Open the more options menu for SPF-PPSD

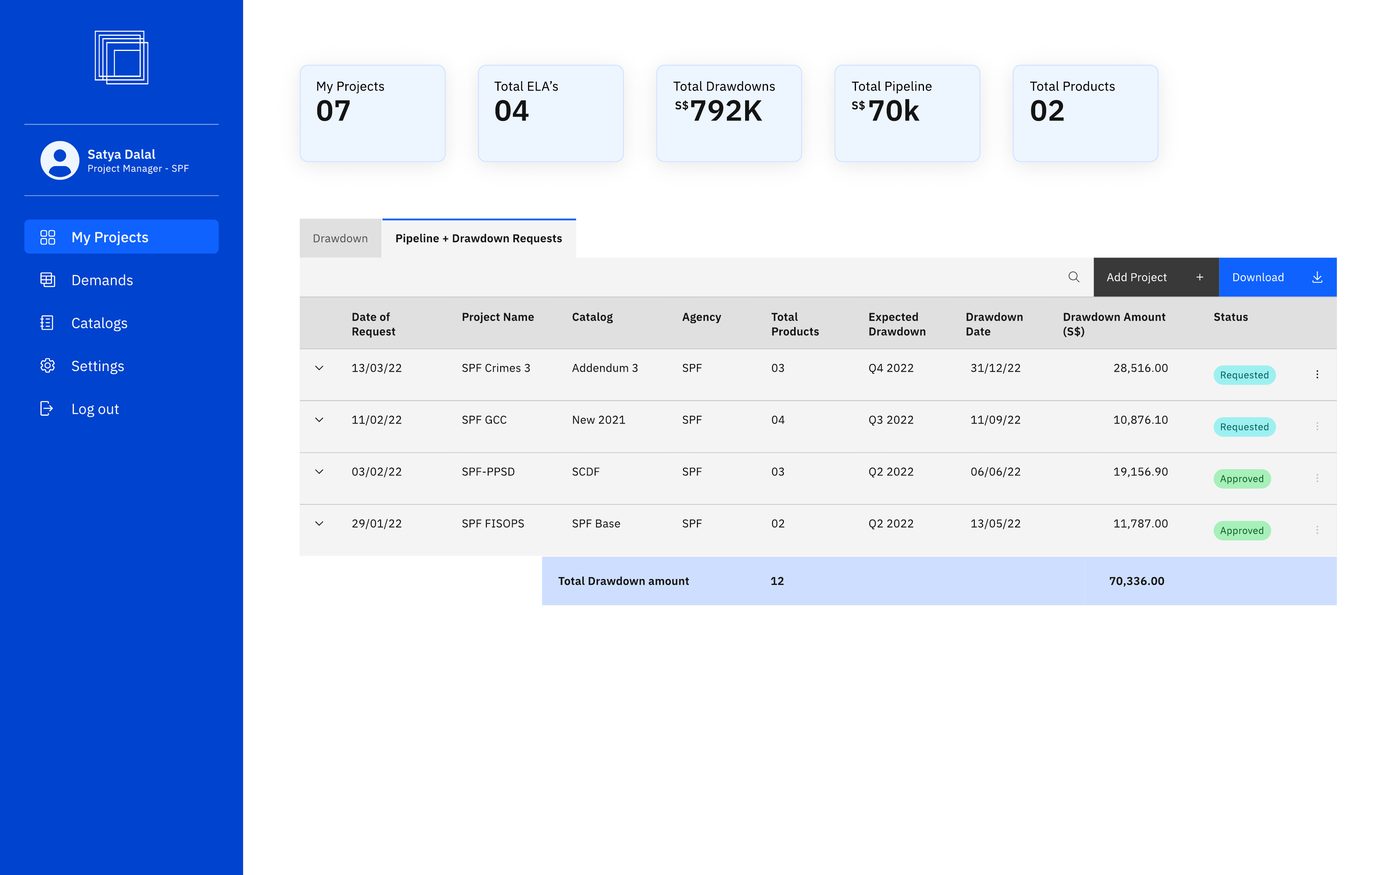coord(1317,478)
